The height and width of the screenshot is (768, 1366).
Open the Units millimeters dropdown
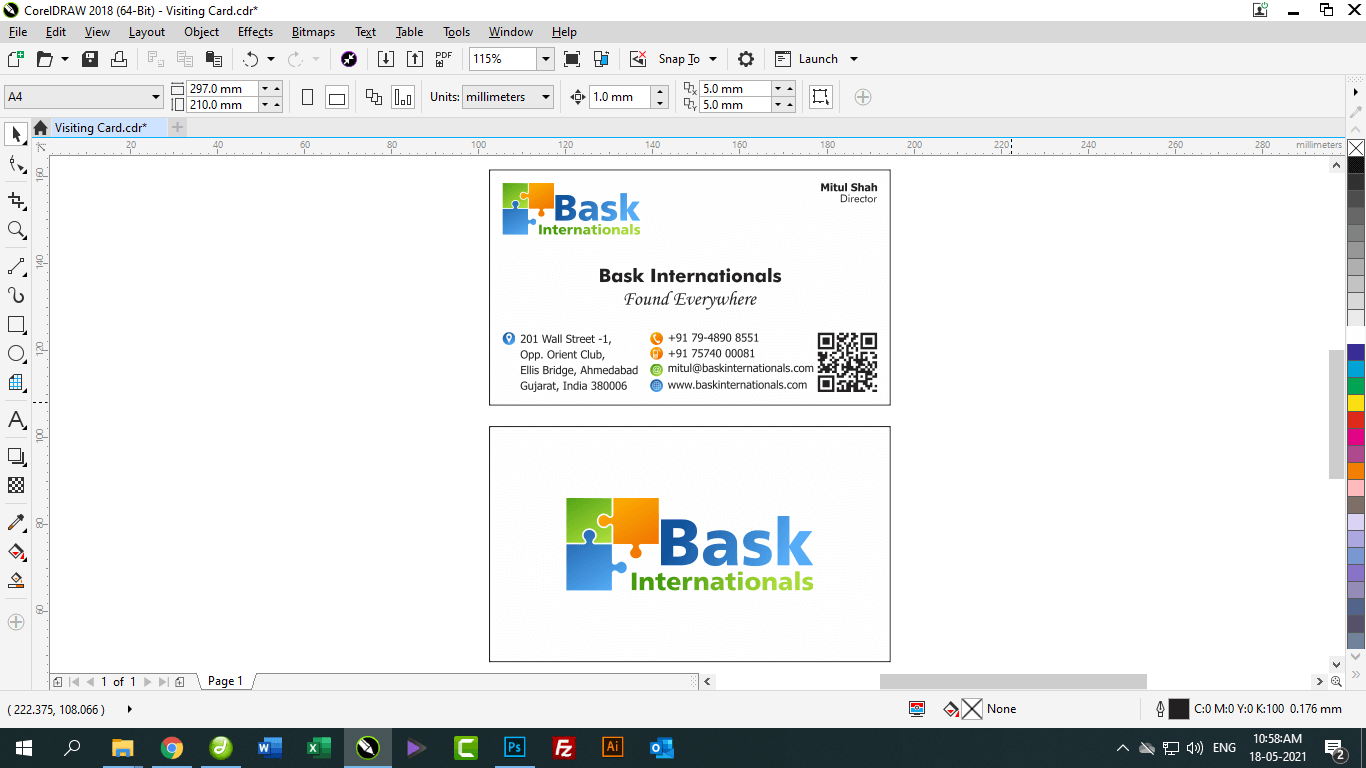click(x=546, y=97)
